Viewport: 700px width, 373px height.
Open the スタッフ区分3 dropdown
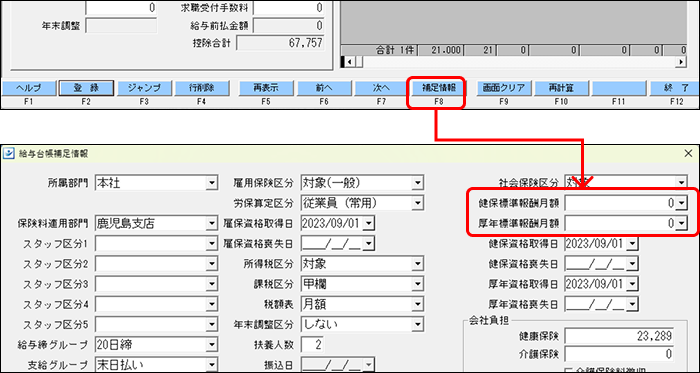coord(212,284)
